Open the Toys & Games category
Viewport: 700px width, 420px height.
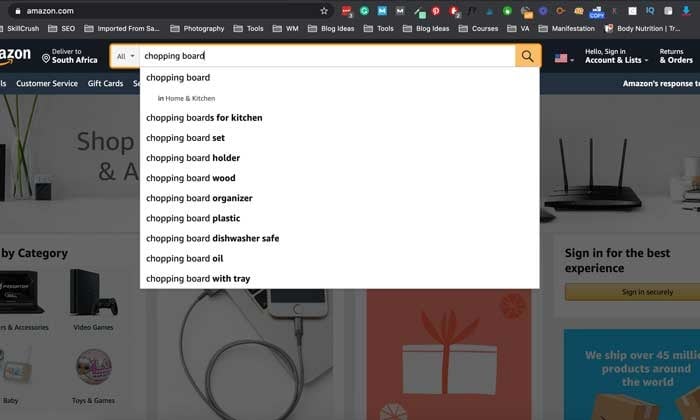coord(93,376)
